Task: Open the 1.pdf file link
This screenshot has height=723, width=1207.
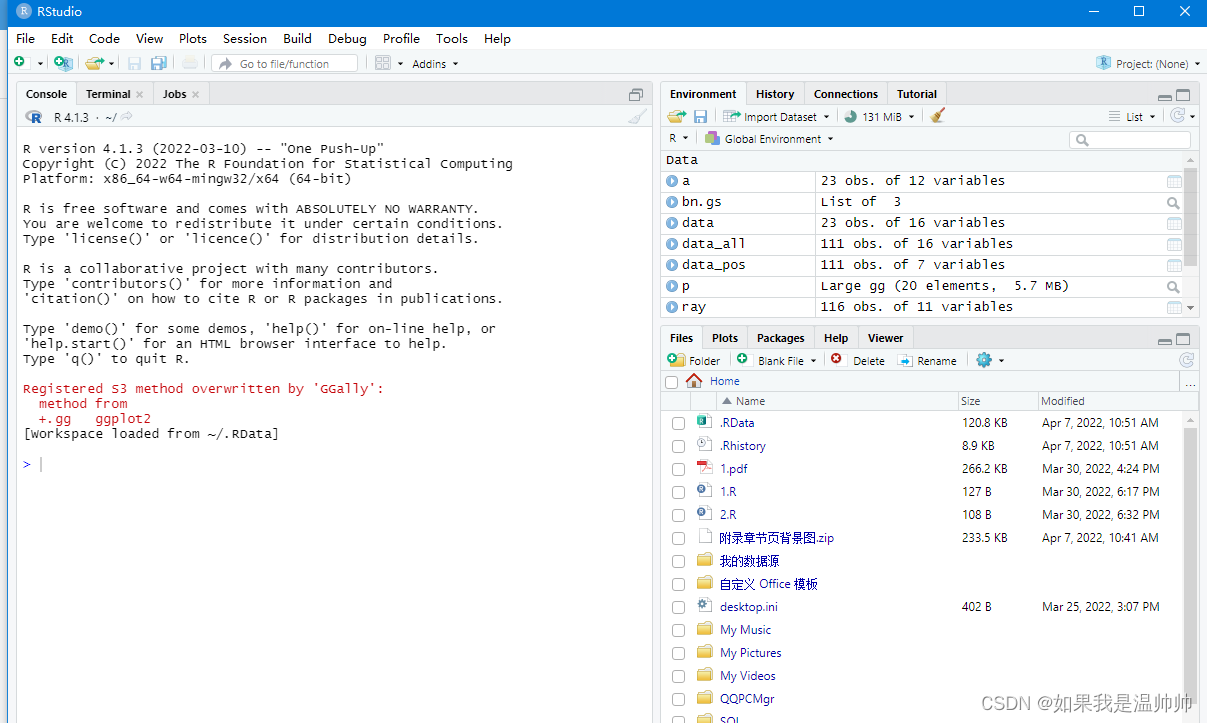Action: [733, 469]
